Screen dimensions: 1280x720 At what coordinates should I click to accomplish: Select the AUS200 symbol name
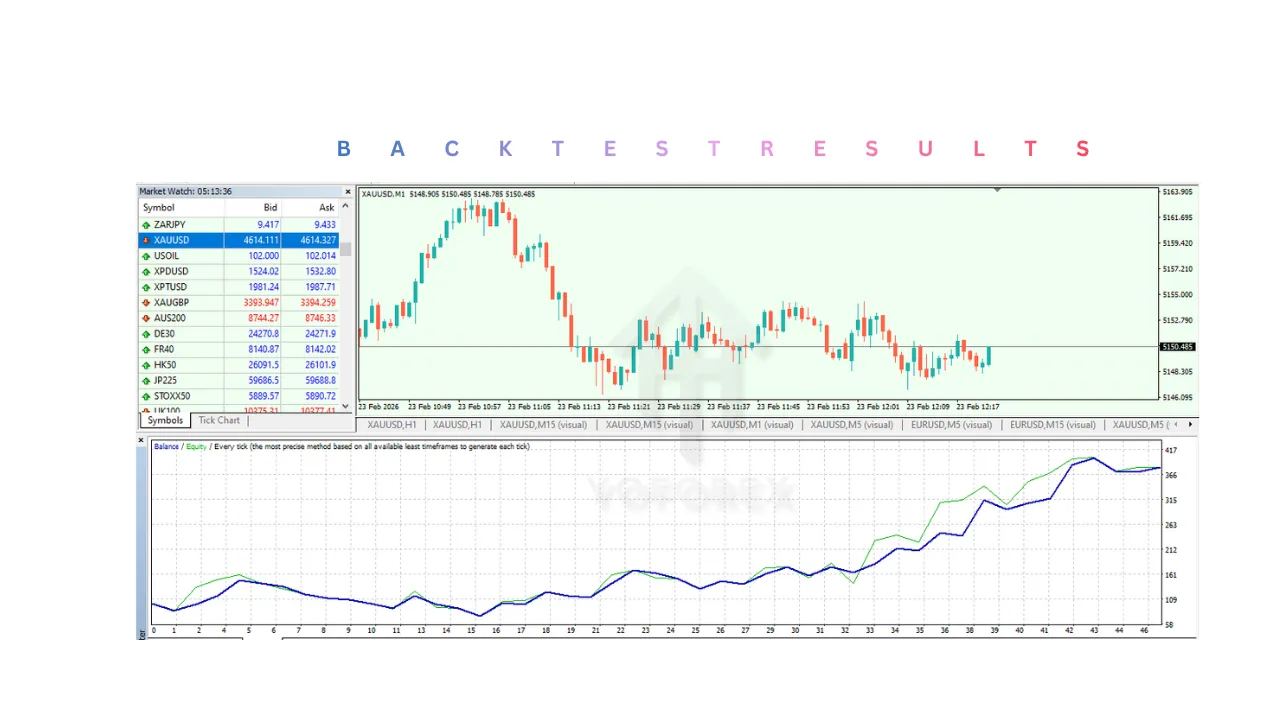pos(170,318)
